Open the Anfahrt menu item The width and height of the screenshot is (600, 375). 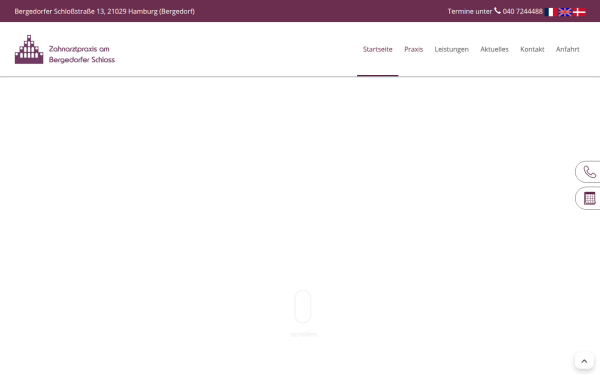(x=567, y=49)
